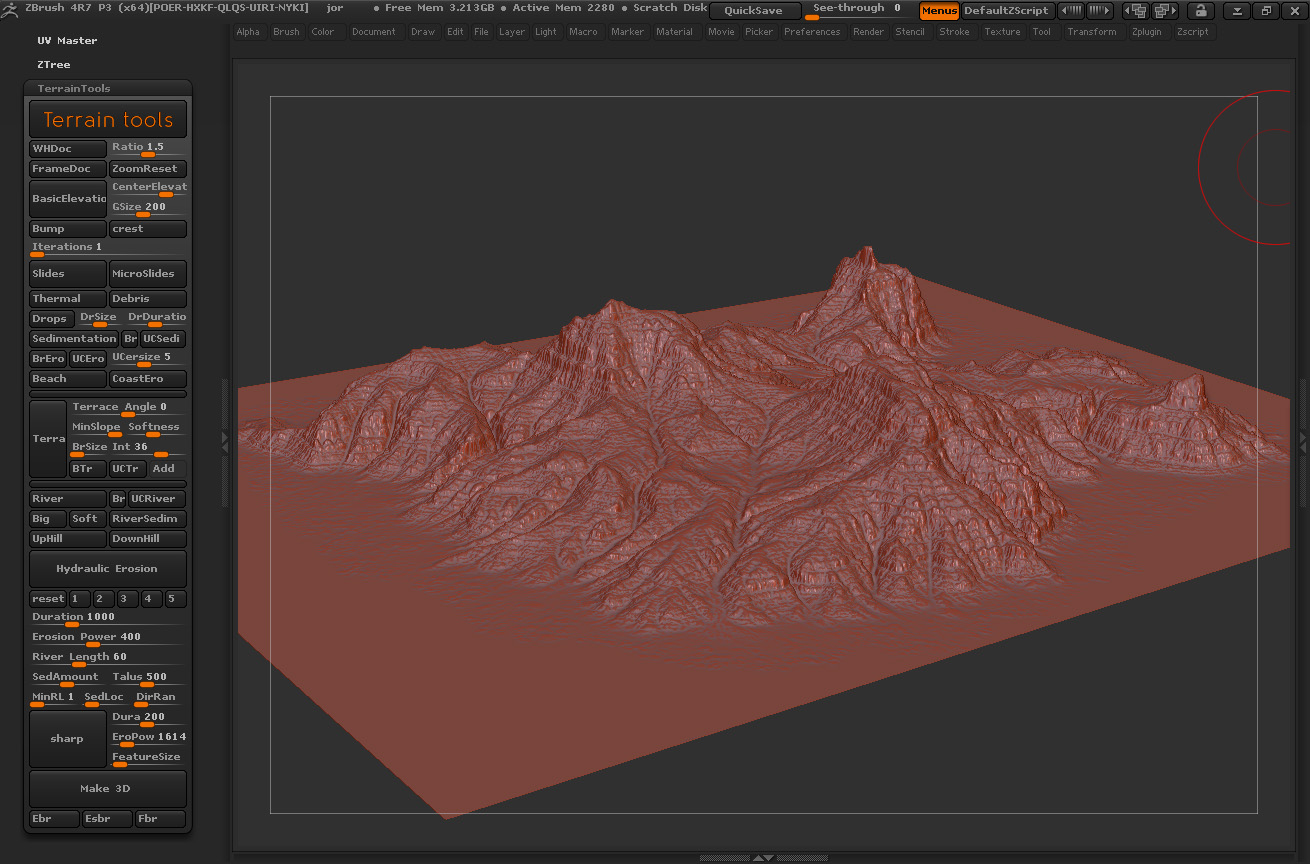Image resolution: width=1310 pixels, height=864 pixels.
Task: Open the Tool menu
Action: [1042, 32]
